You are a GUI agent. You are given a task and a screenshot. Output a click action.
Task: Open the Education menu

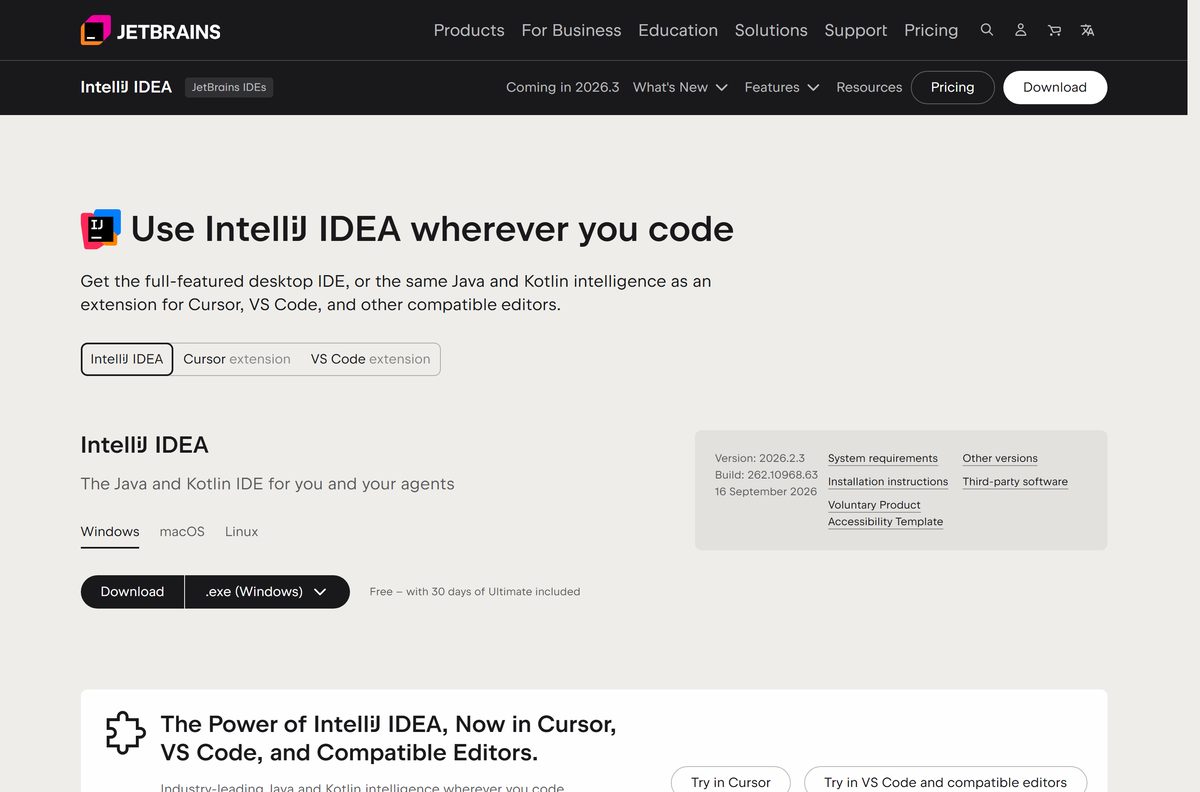678,30
